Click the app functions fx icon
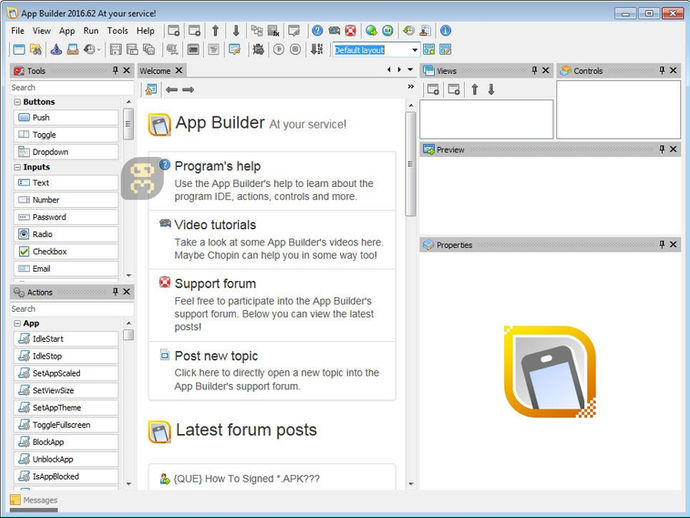 273,31
